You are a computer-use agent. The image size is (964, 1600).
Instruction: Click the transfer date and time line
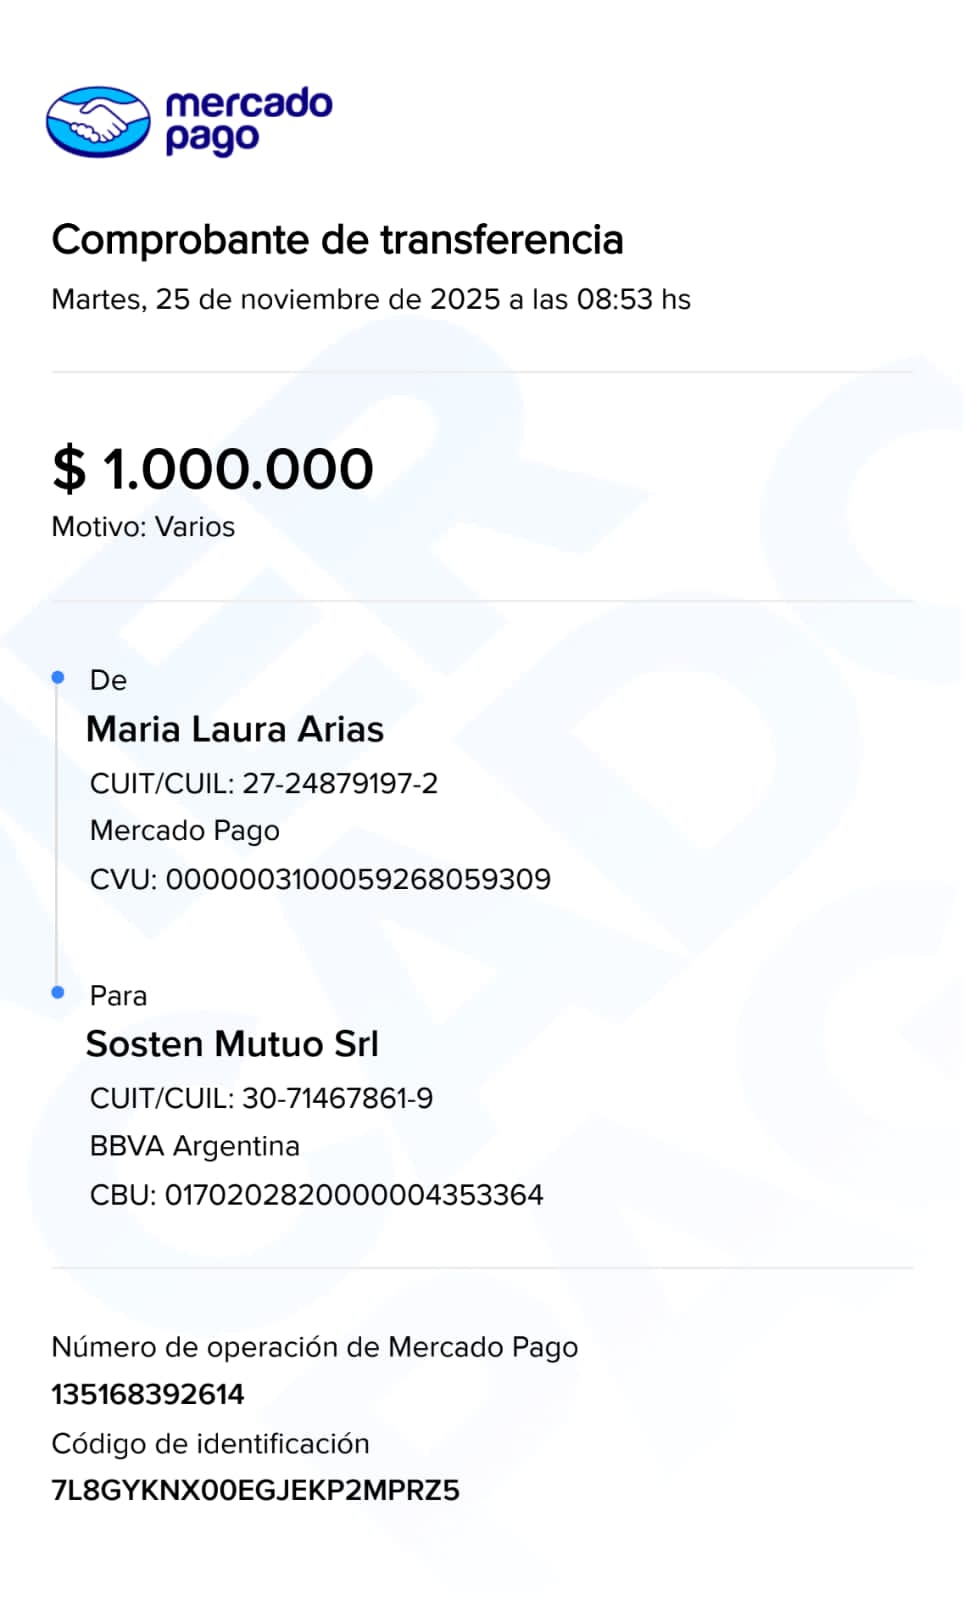371,299
